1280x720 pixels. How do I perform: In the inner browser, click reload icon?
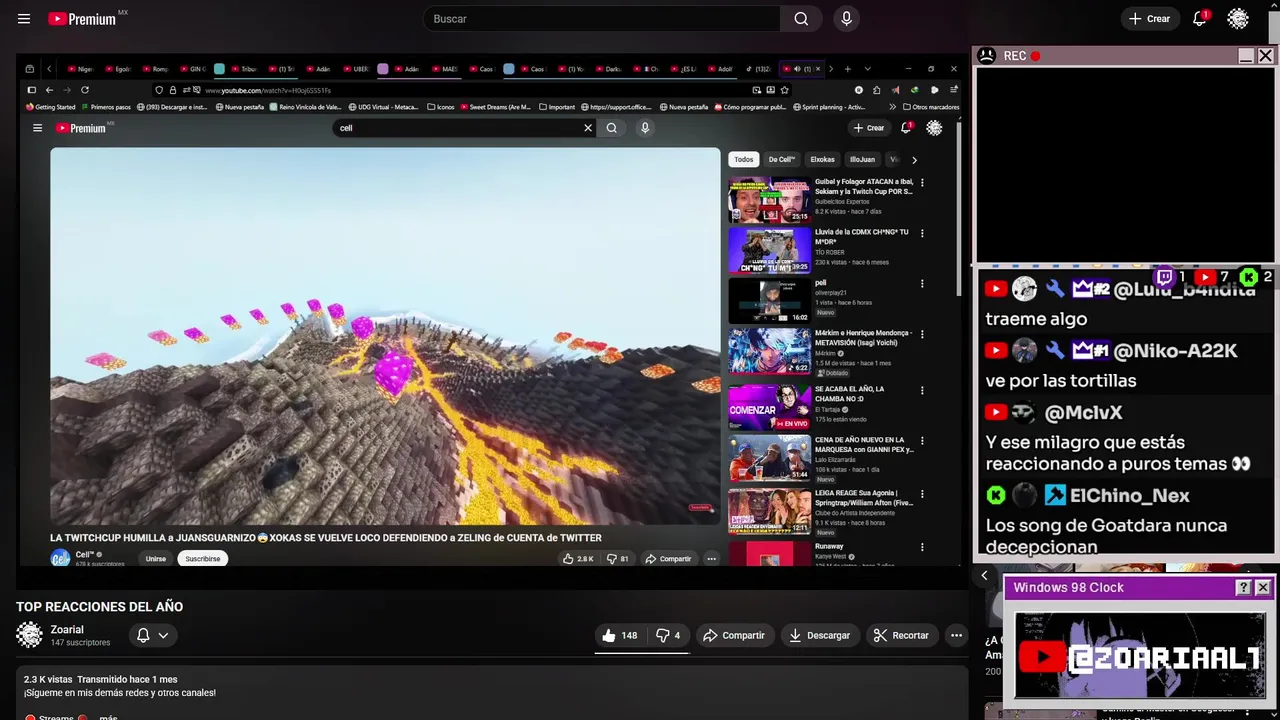(85, 90)
